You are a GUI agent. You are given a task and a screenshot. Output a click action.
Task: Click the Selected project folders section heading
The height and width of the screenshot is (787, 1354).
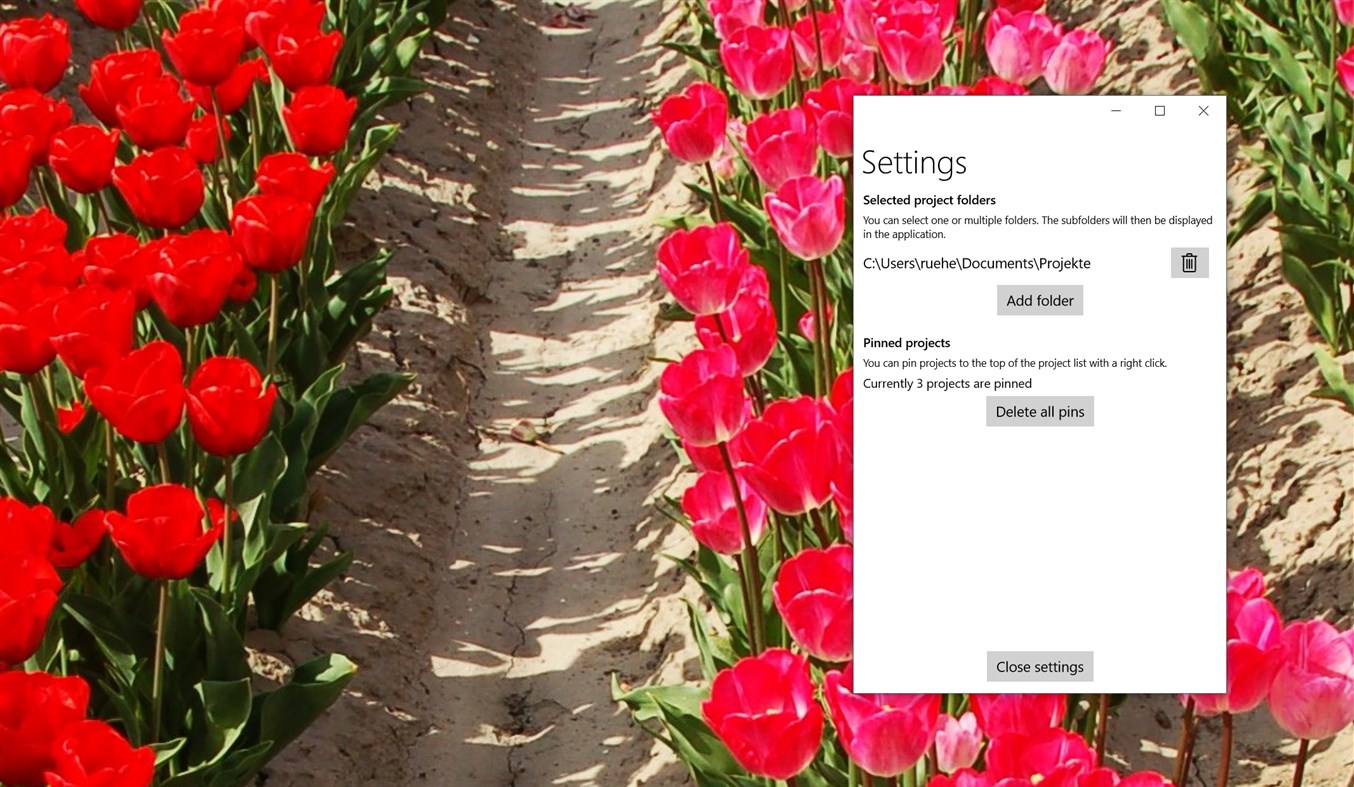[929, 200]
